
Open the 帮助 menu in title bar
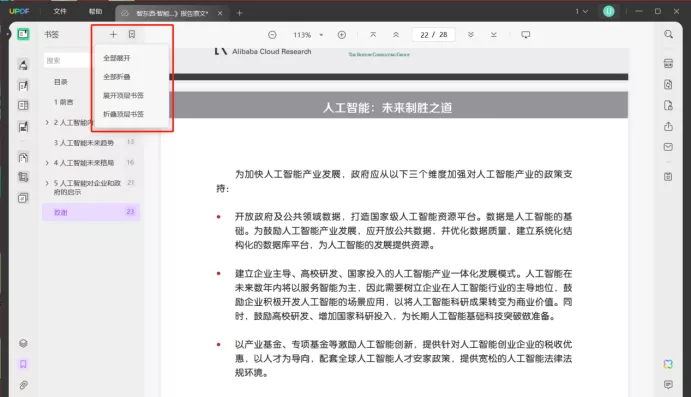coord(96,11)
